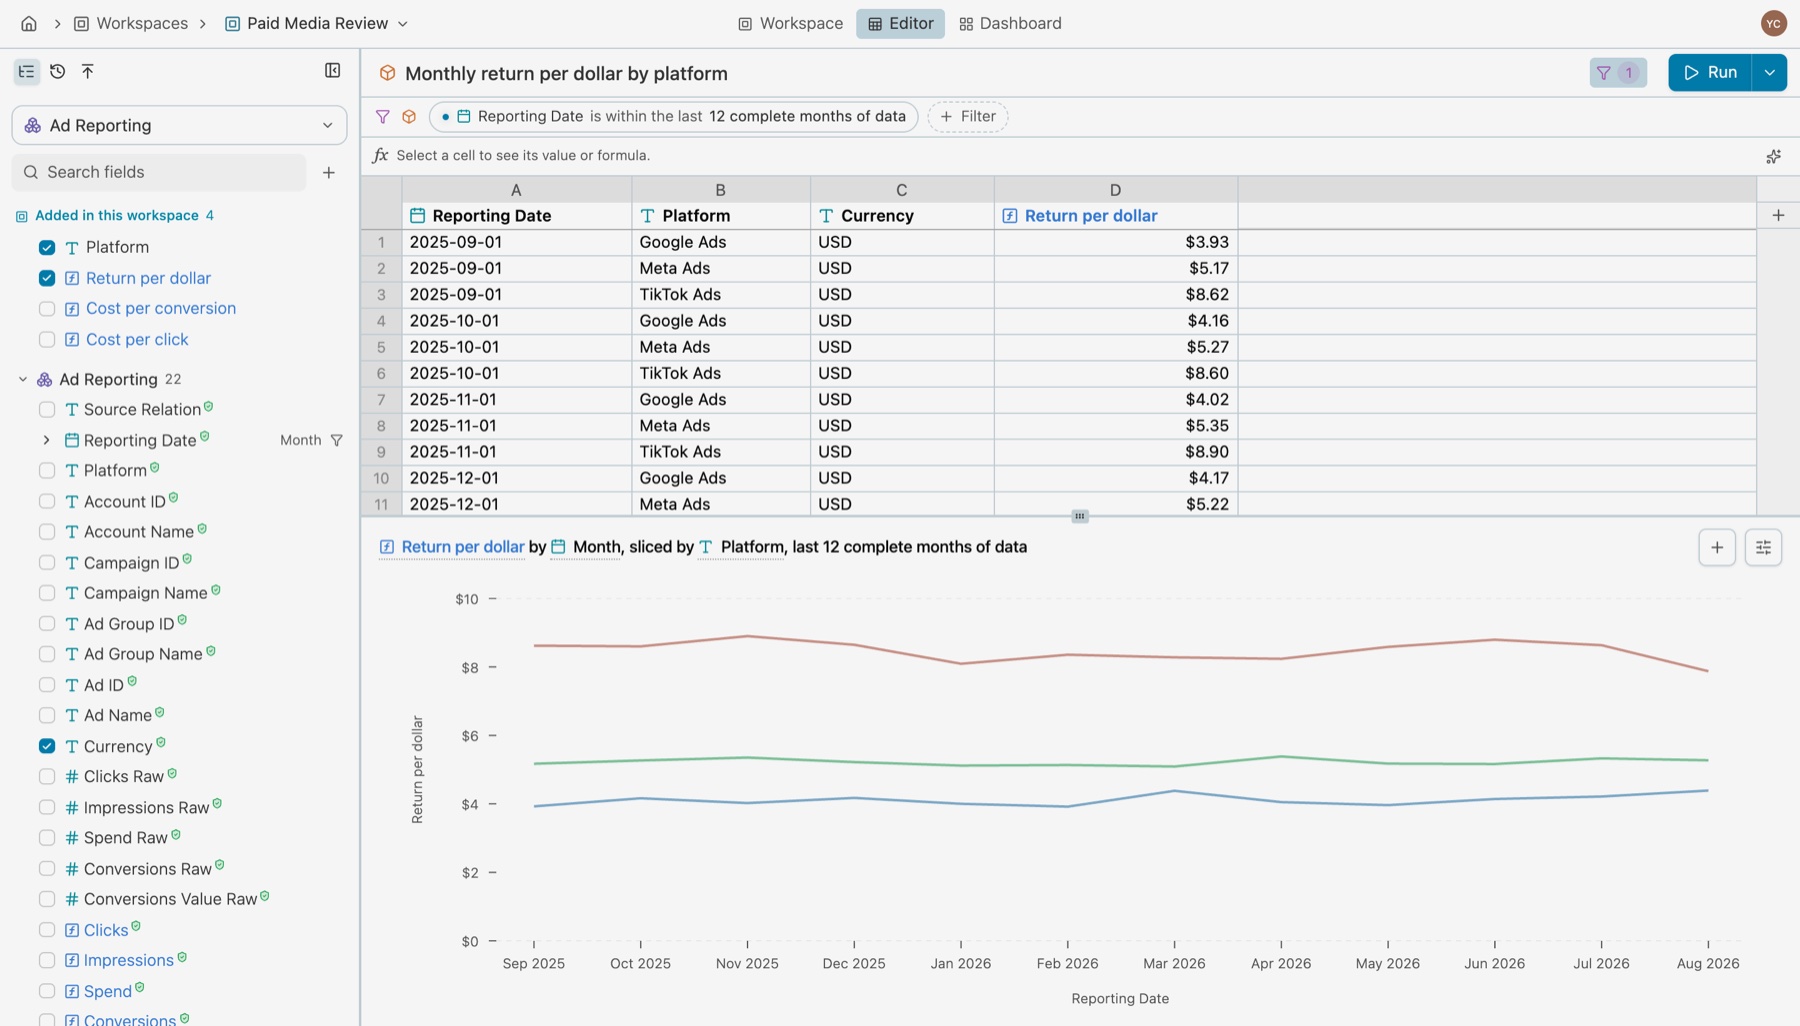This screenshot has height=1026, width=1800.
Task: Open the Ad Reporting model dropdown
Action: (x=180, y=125)
